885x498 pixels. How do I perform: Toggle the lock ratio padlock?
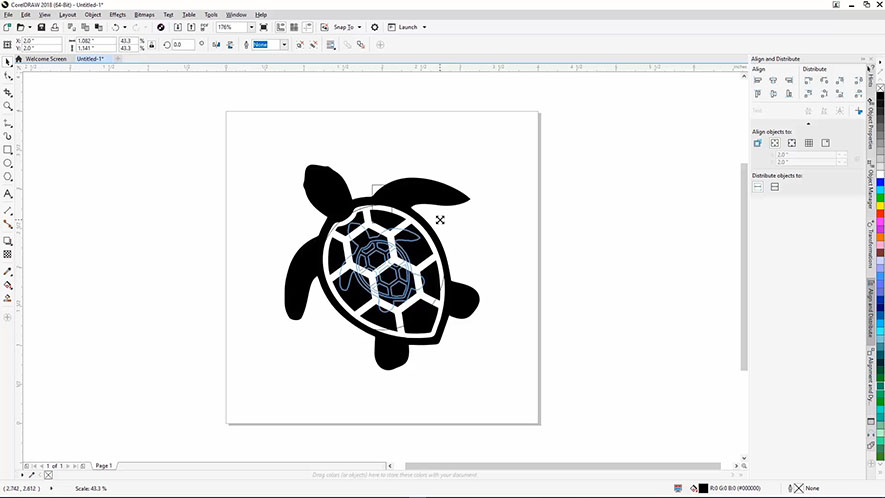[153, 45]
